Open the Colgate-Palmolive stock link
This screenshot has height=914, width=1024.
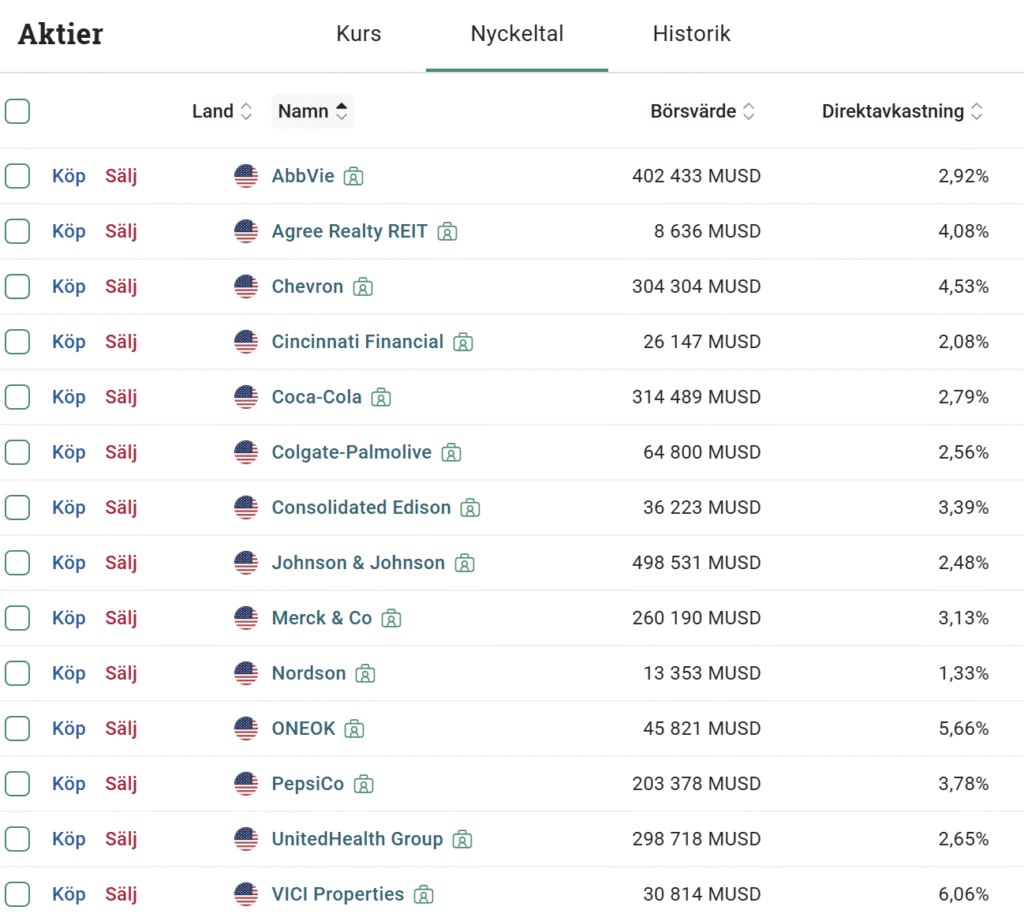pyautogui.click(x=351, y=452)
